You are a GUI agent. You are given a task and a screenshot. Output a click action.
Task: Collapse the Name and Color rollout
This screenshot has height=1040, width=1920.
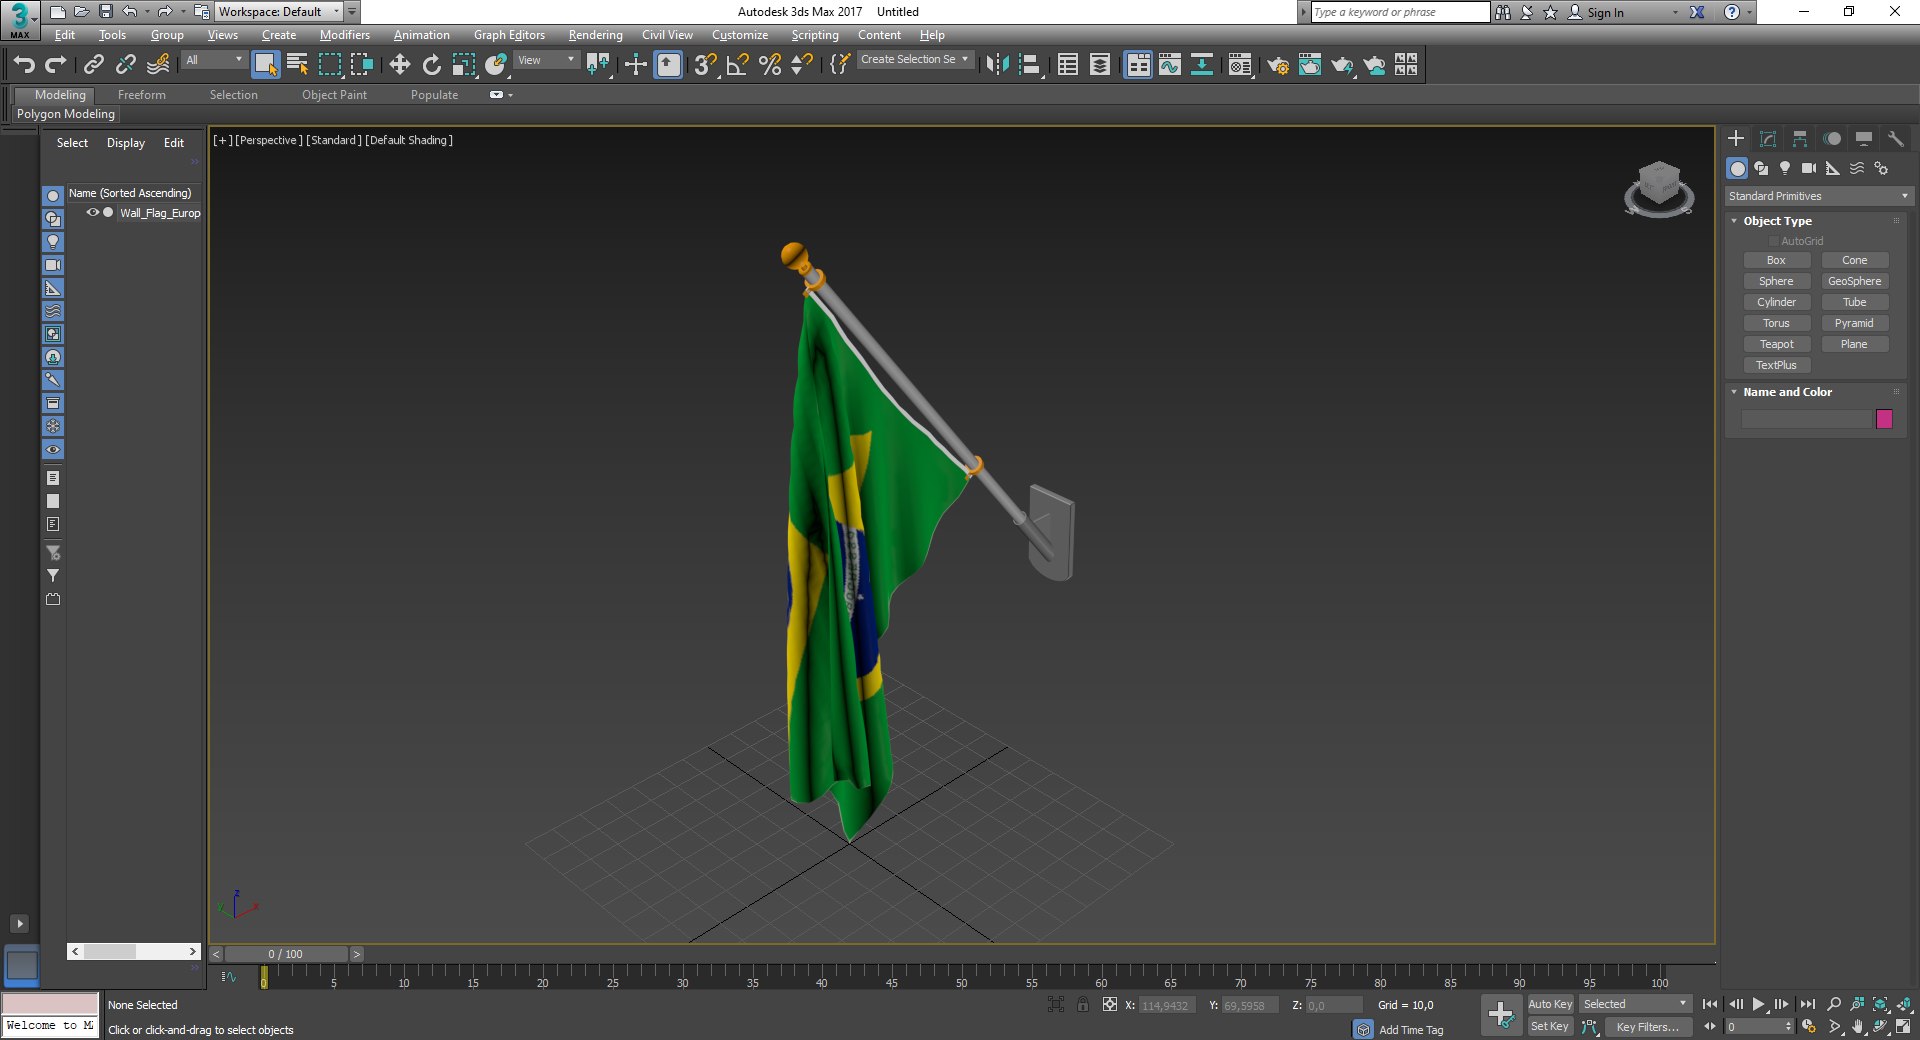(x=1734, y=392)
